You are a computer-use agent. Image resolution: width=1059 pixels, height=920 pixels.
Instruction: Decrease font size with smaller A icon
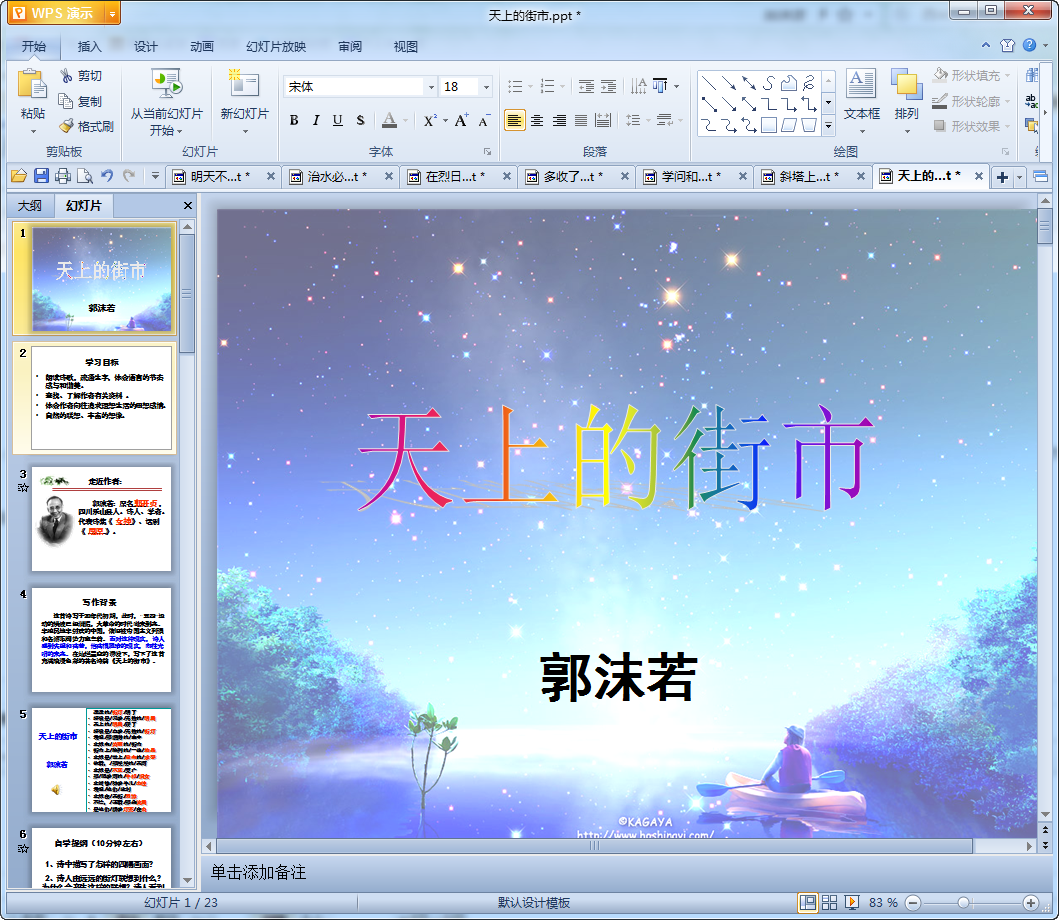click(484, 120)
